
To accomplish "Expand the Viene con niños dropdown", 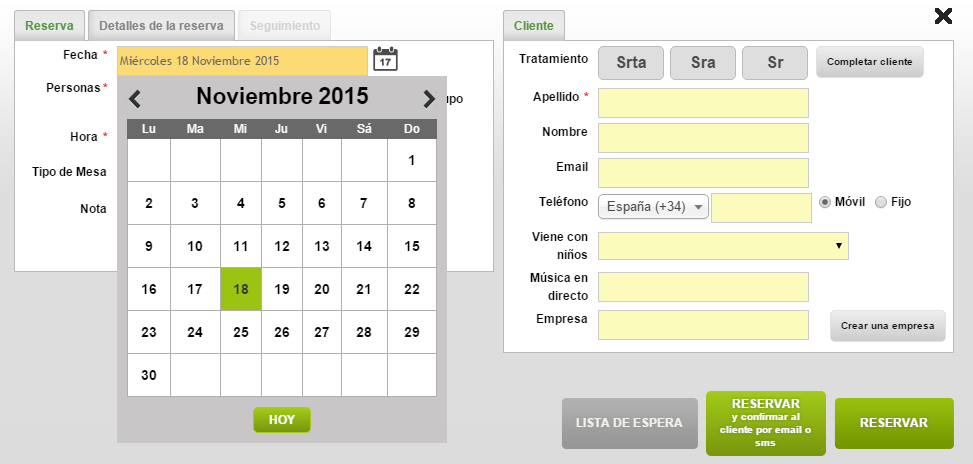I will click(723, 246).
